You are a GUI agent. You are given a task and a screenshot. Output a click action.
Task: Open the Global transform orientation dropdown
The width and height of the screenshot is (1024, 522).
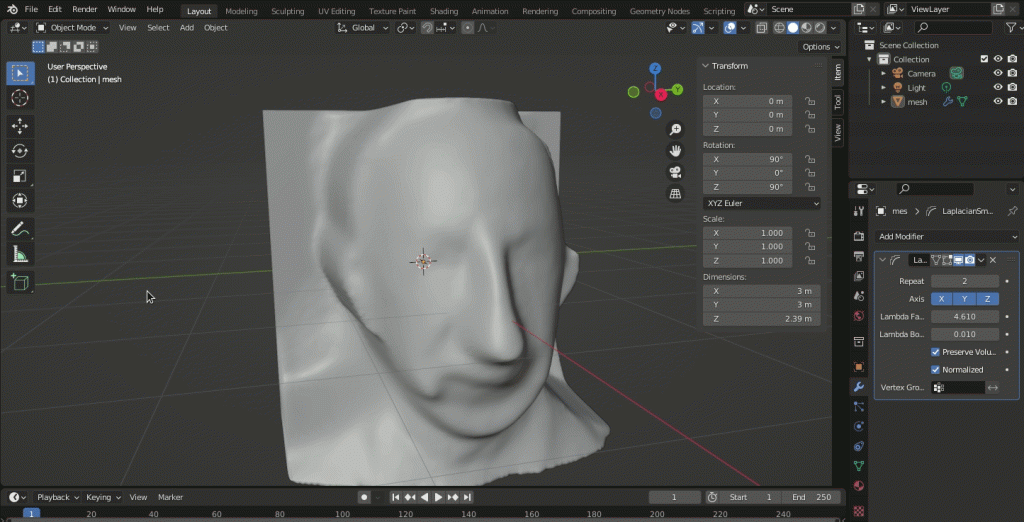pos(362,27)
